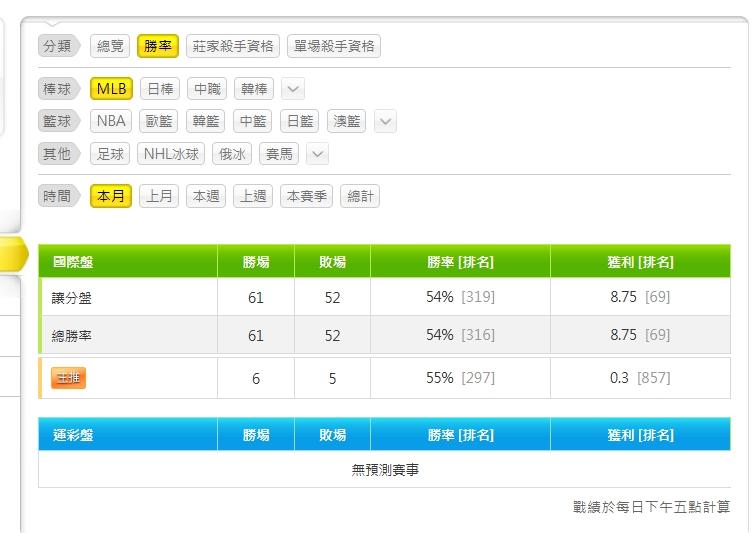Click the 獲利 [排名] column header
Viewport: 754px width, 533px height.
click(640, 262)
